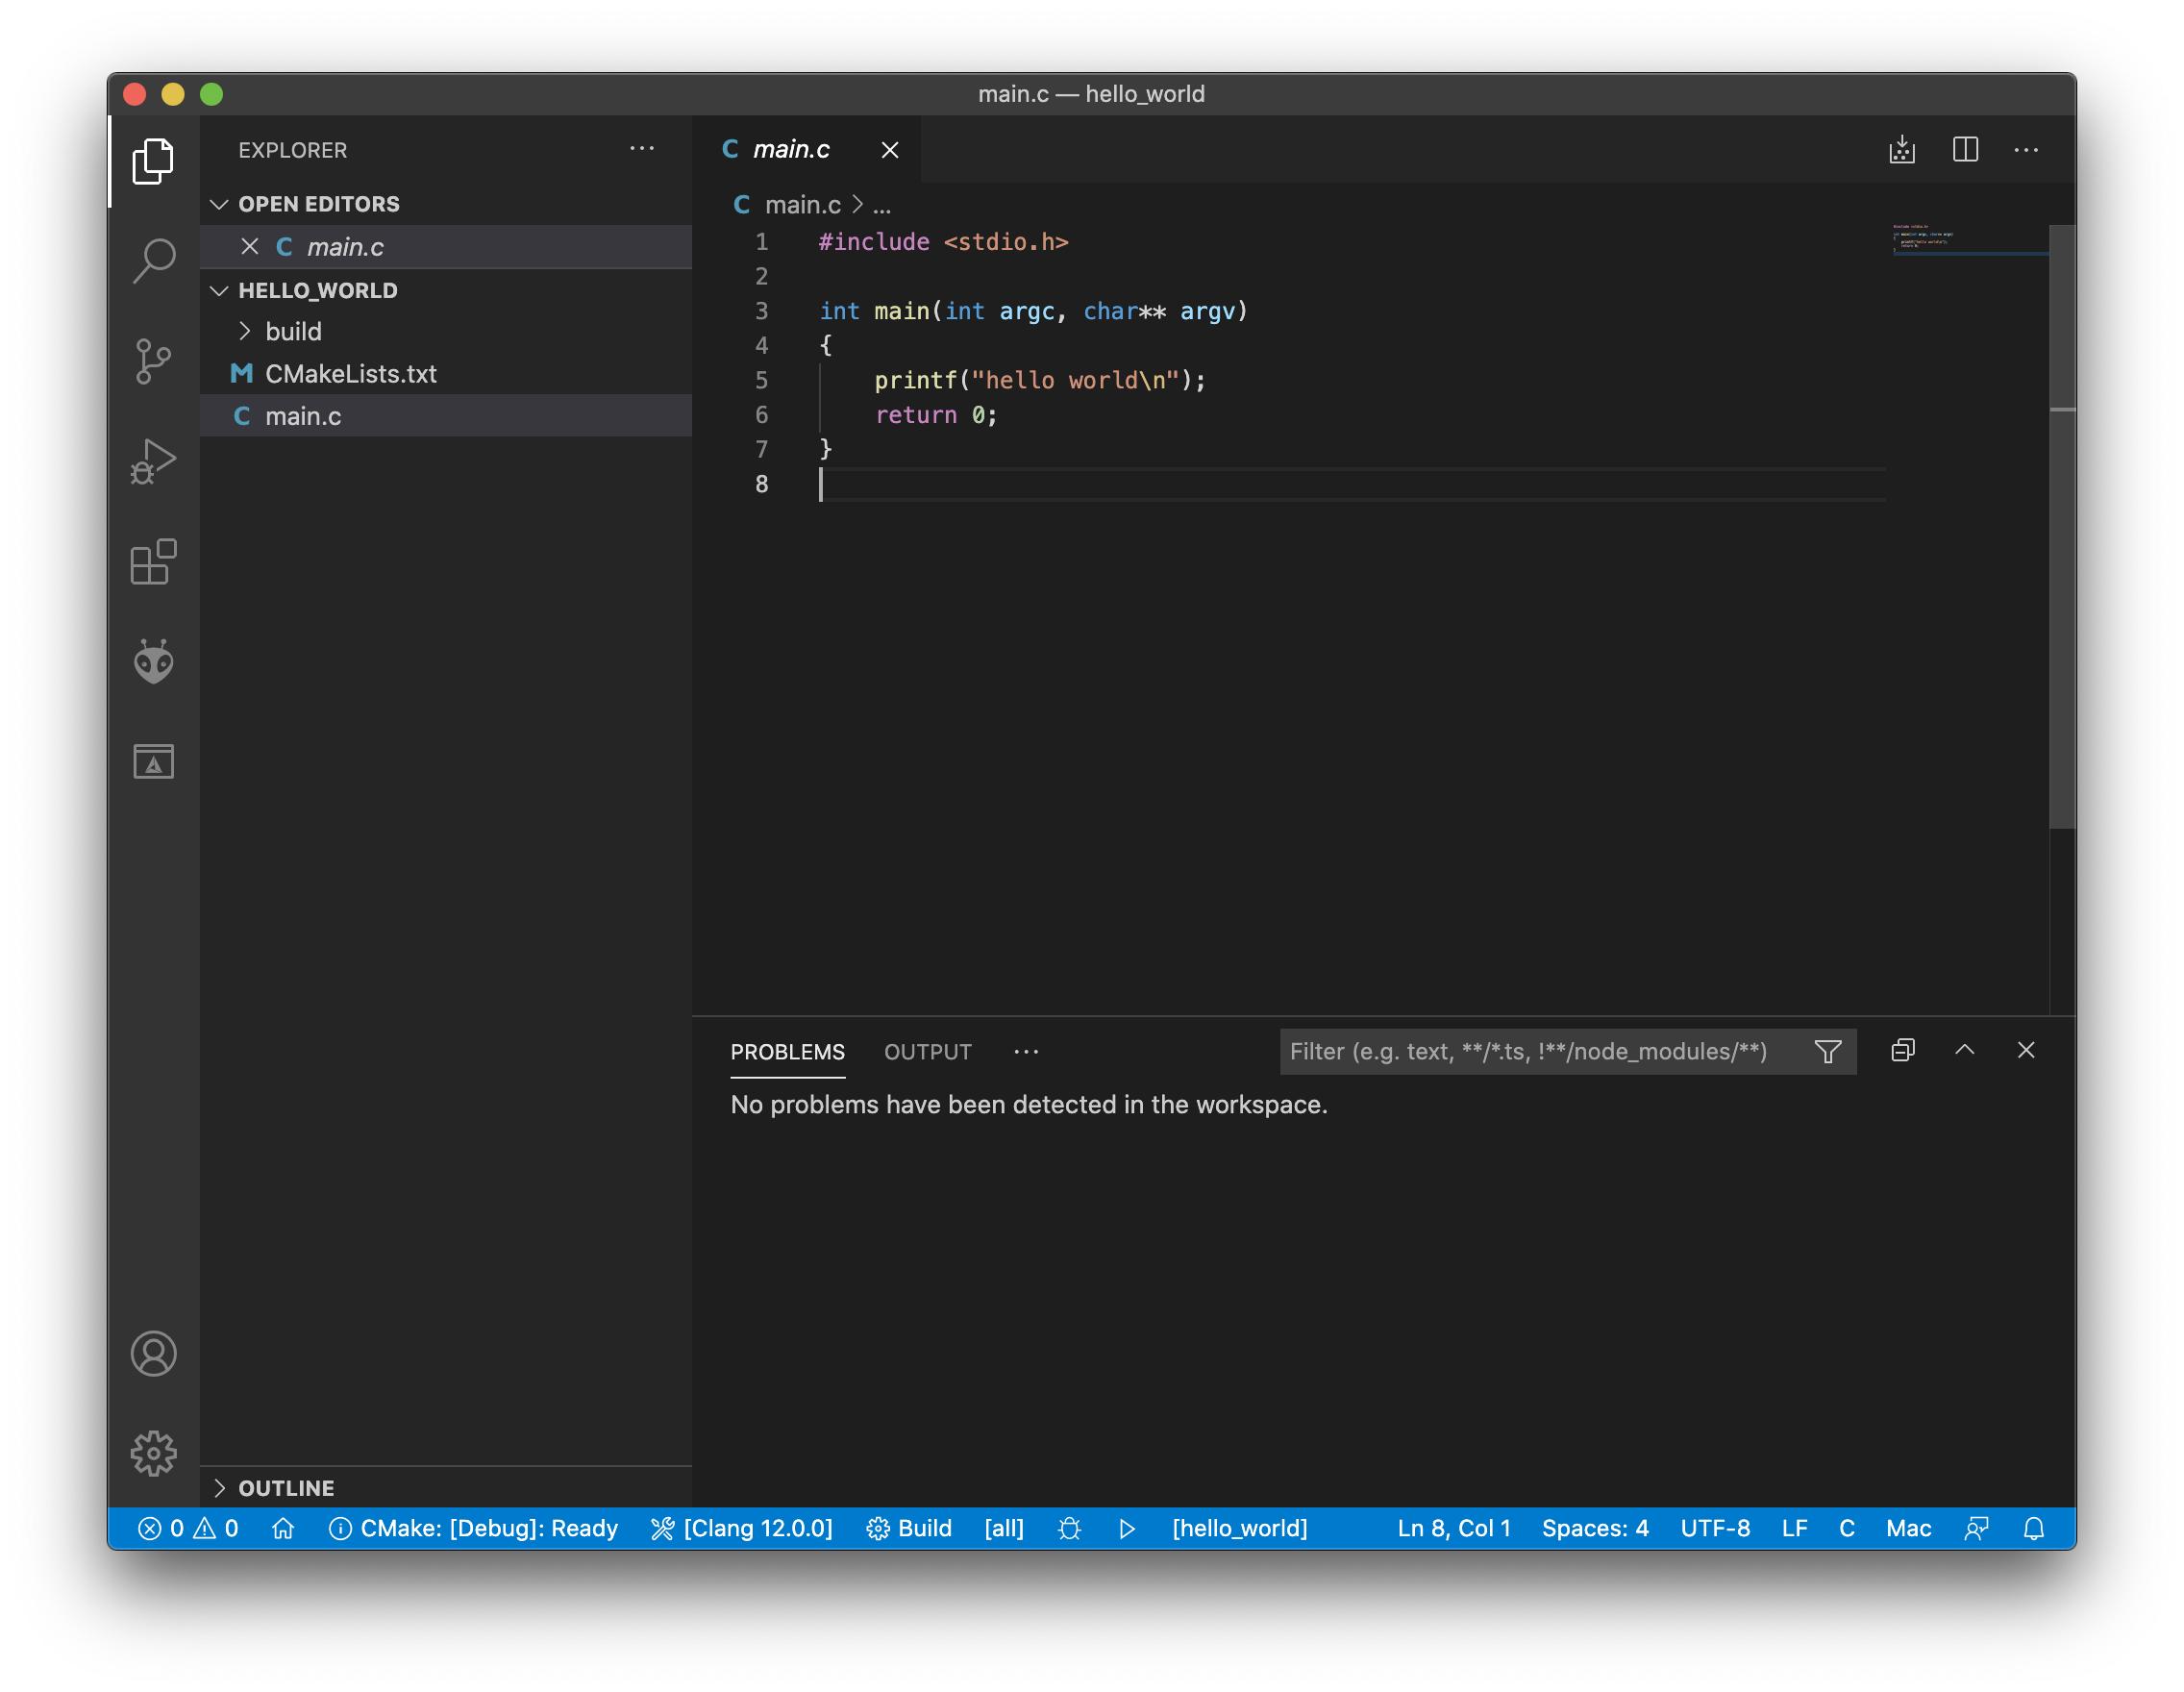Change line ending via the LF indicator
The image size is (2184, 1692).
click(x=1794, y=1528)
